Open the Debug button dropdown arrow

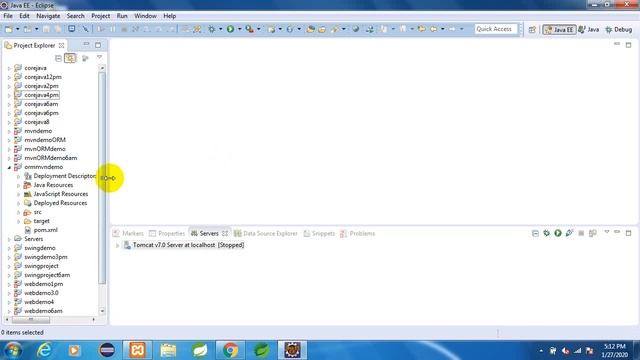tap(220, 29)
